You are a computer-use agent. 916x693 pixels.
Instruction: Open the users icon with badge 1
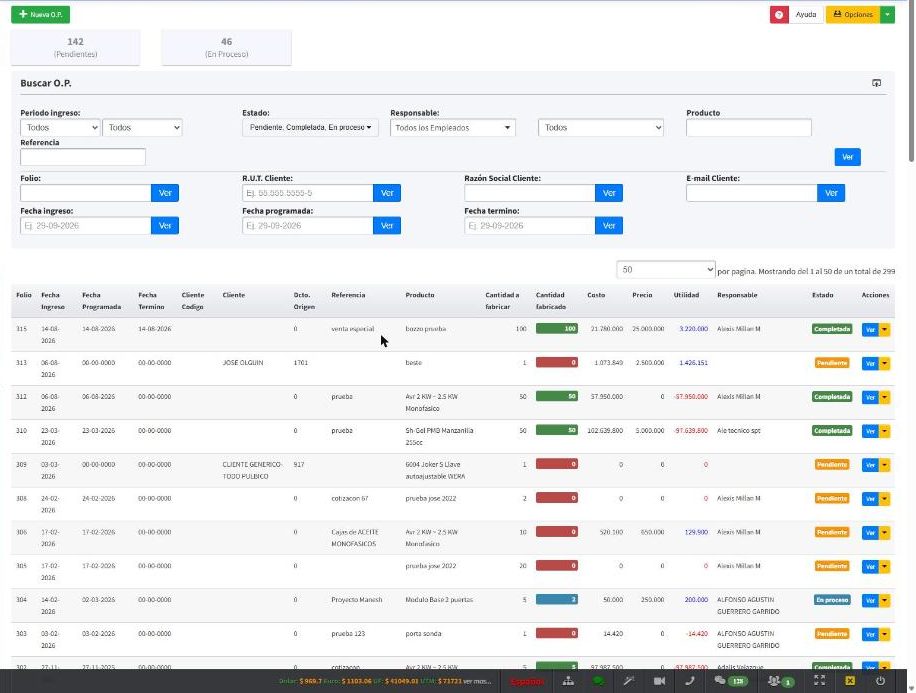pos(780,681)
